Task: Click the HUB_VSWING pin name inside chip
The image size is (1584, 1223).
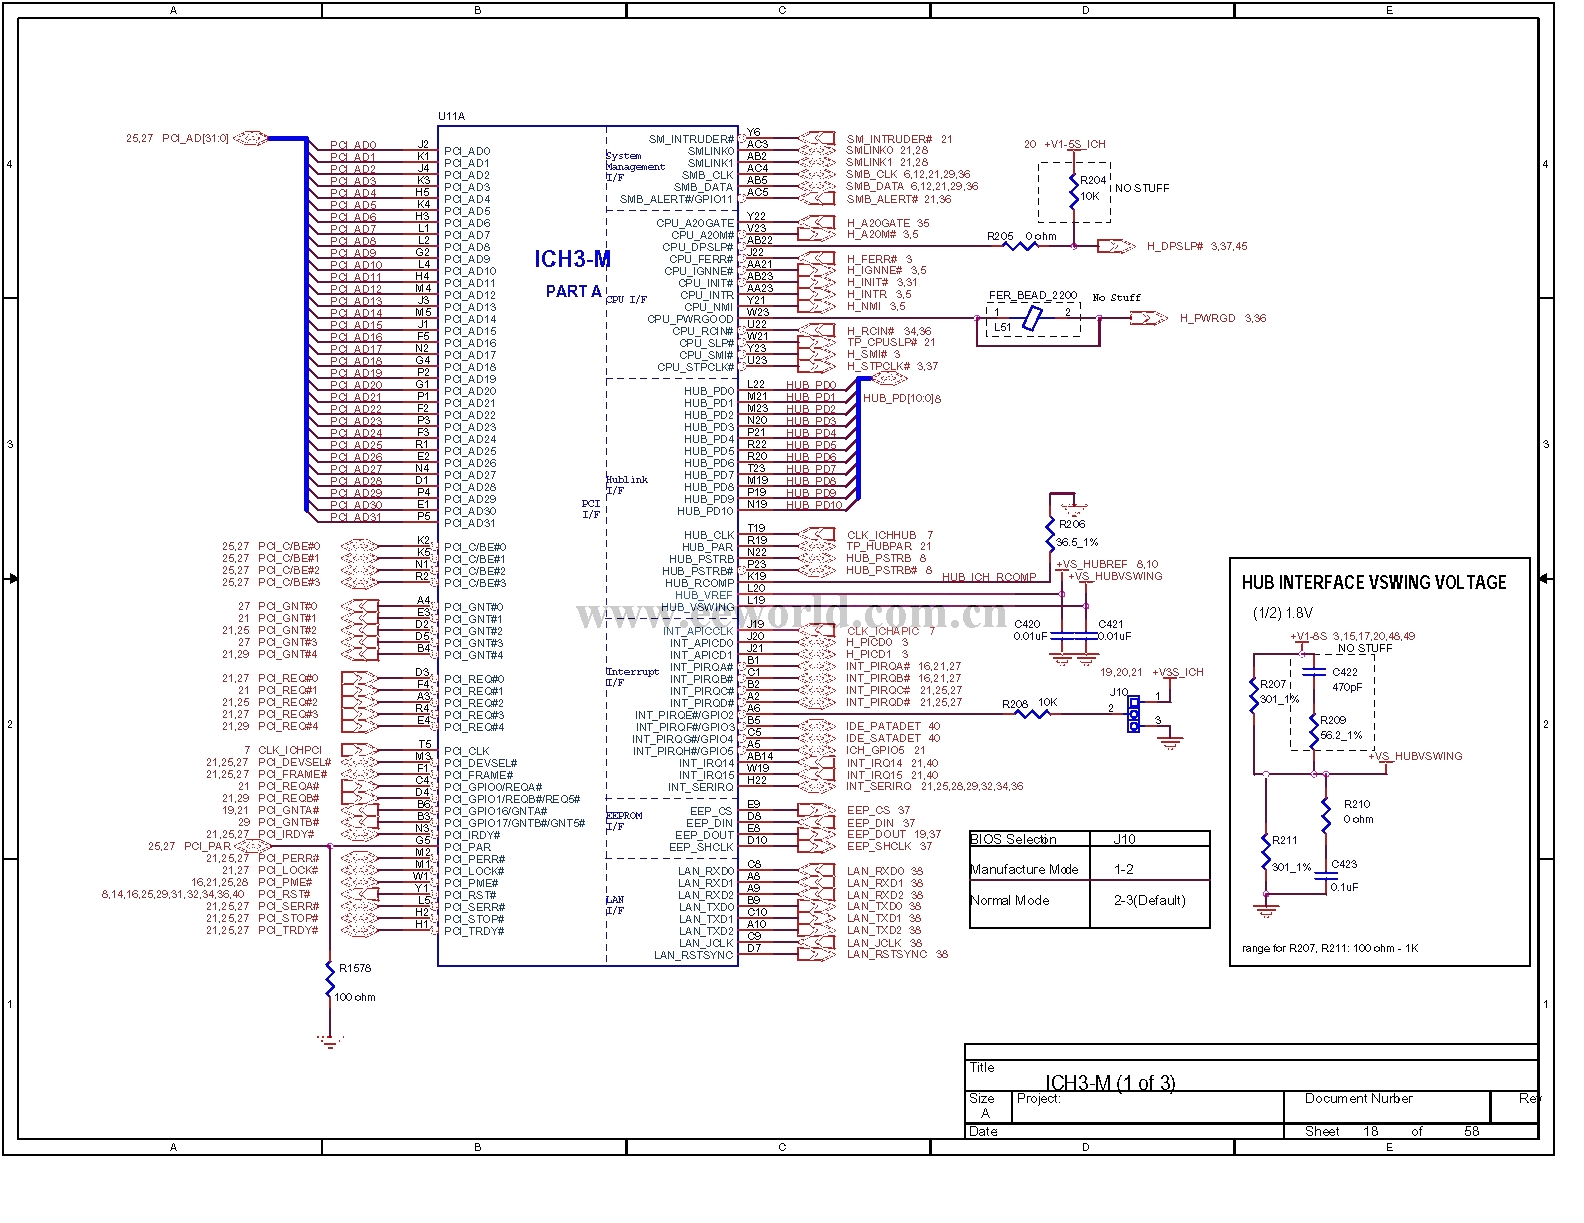Action: click(697, 607)
